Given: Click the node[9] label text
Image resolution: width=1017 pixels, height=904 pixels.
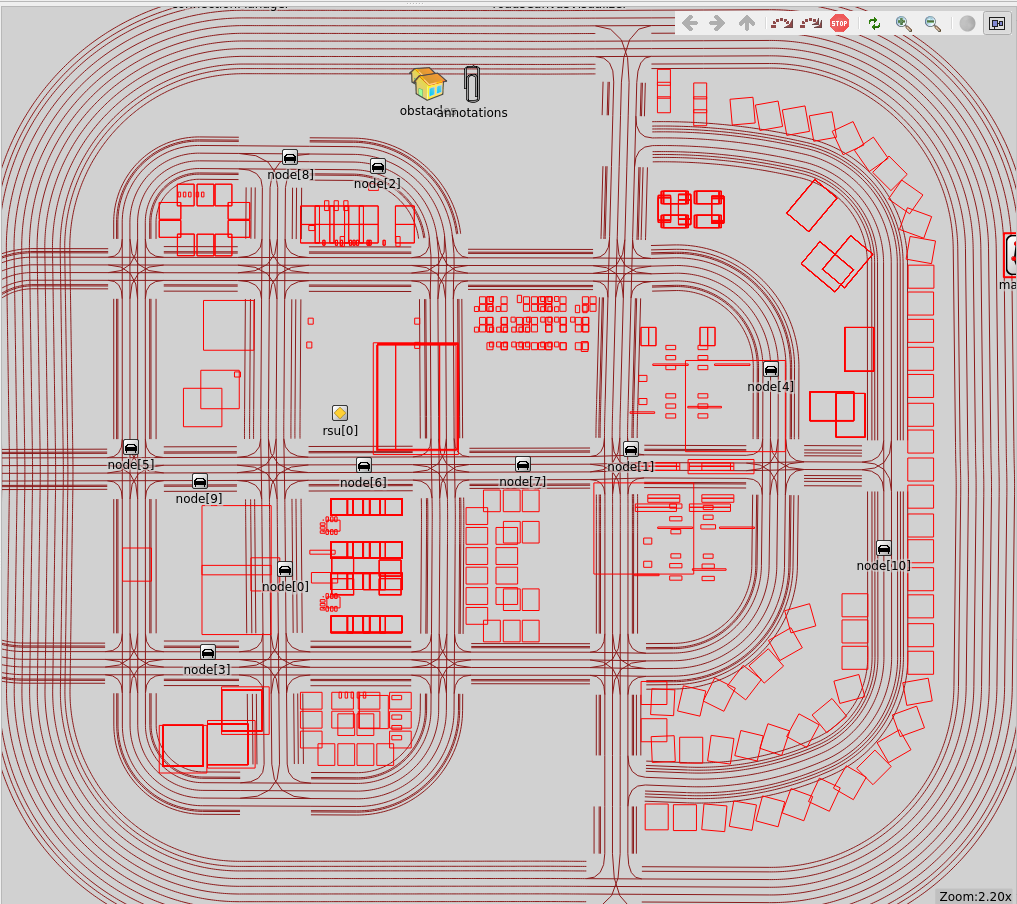Looking at the screenshot, I should [x=199, y=498].
